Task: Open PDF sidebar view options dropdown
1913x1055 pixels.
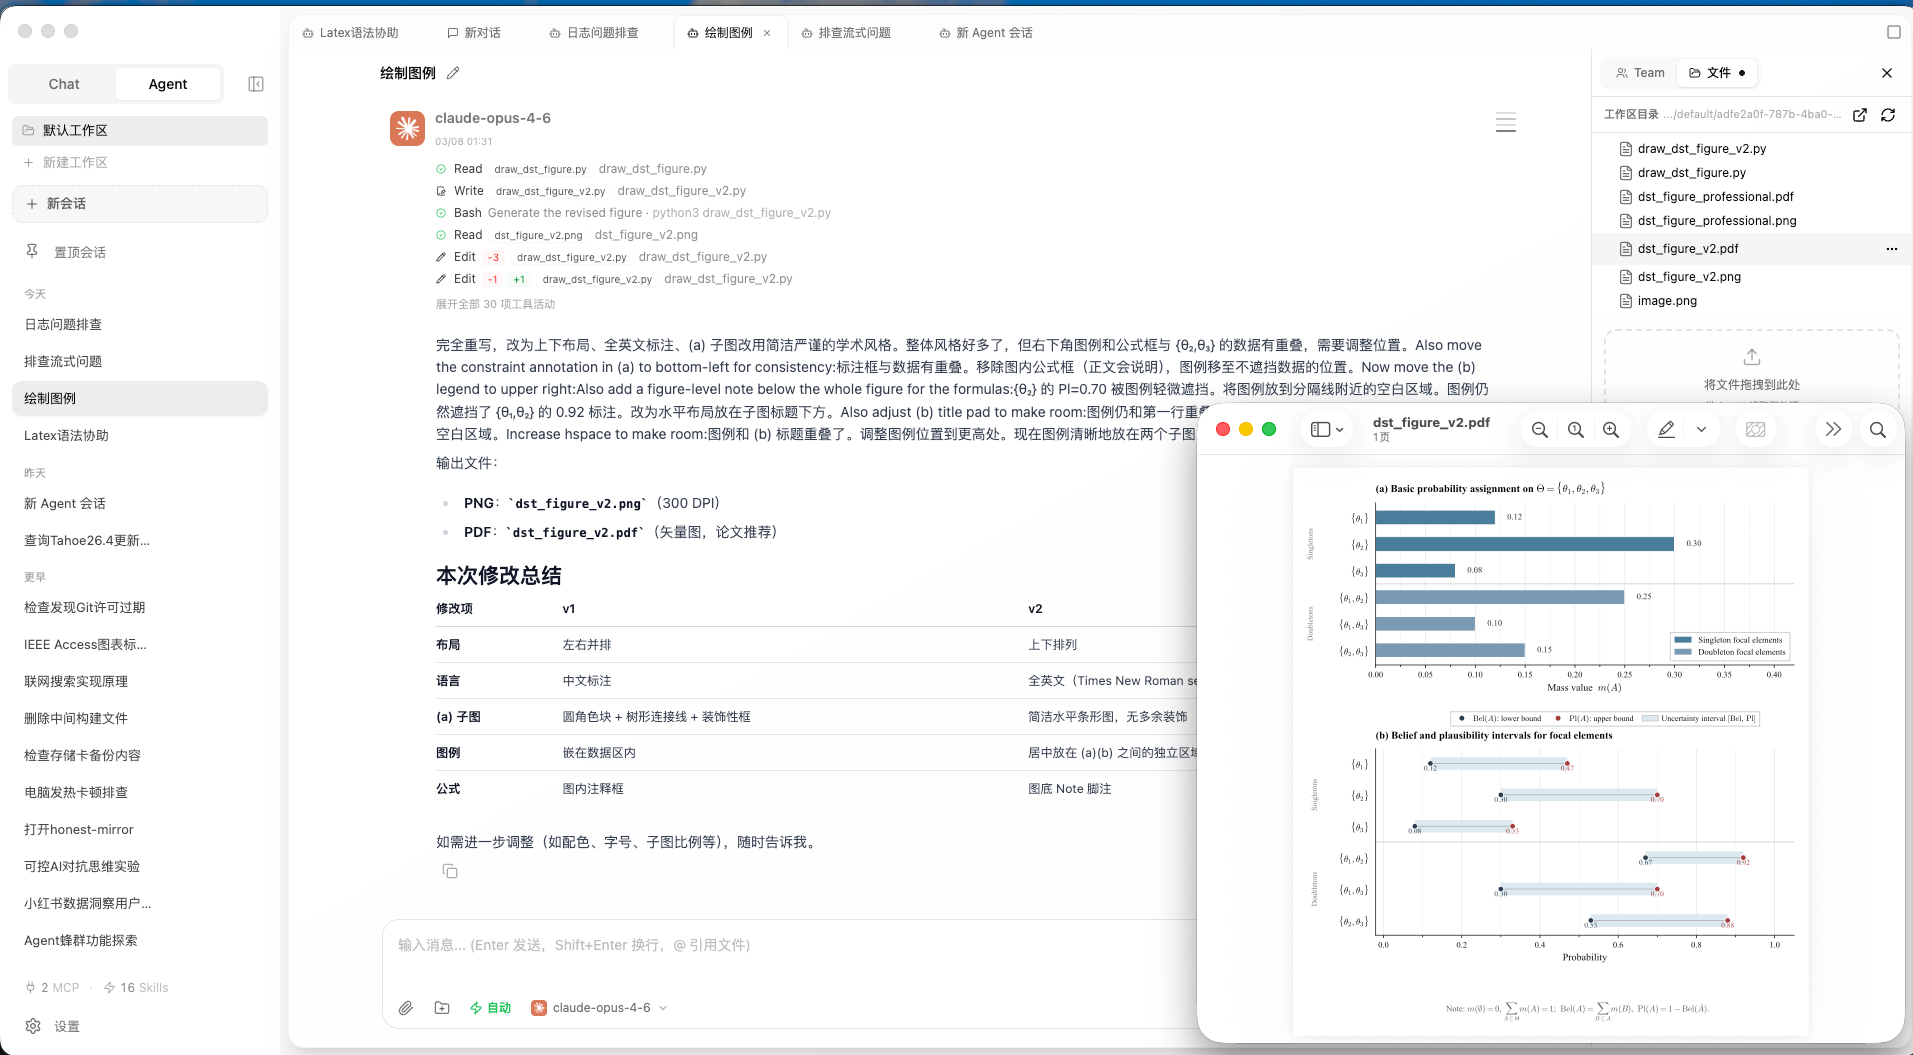Action: [x=1327, y=430]
